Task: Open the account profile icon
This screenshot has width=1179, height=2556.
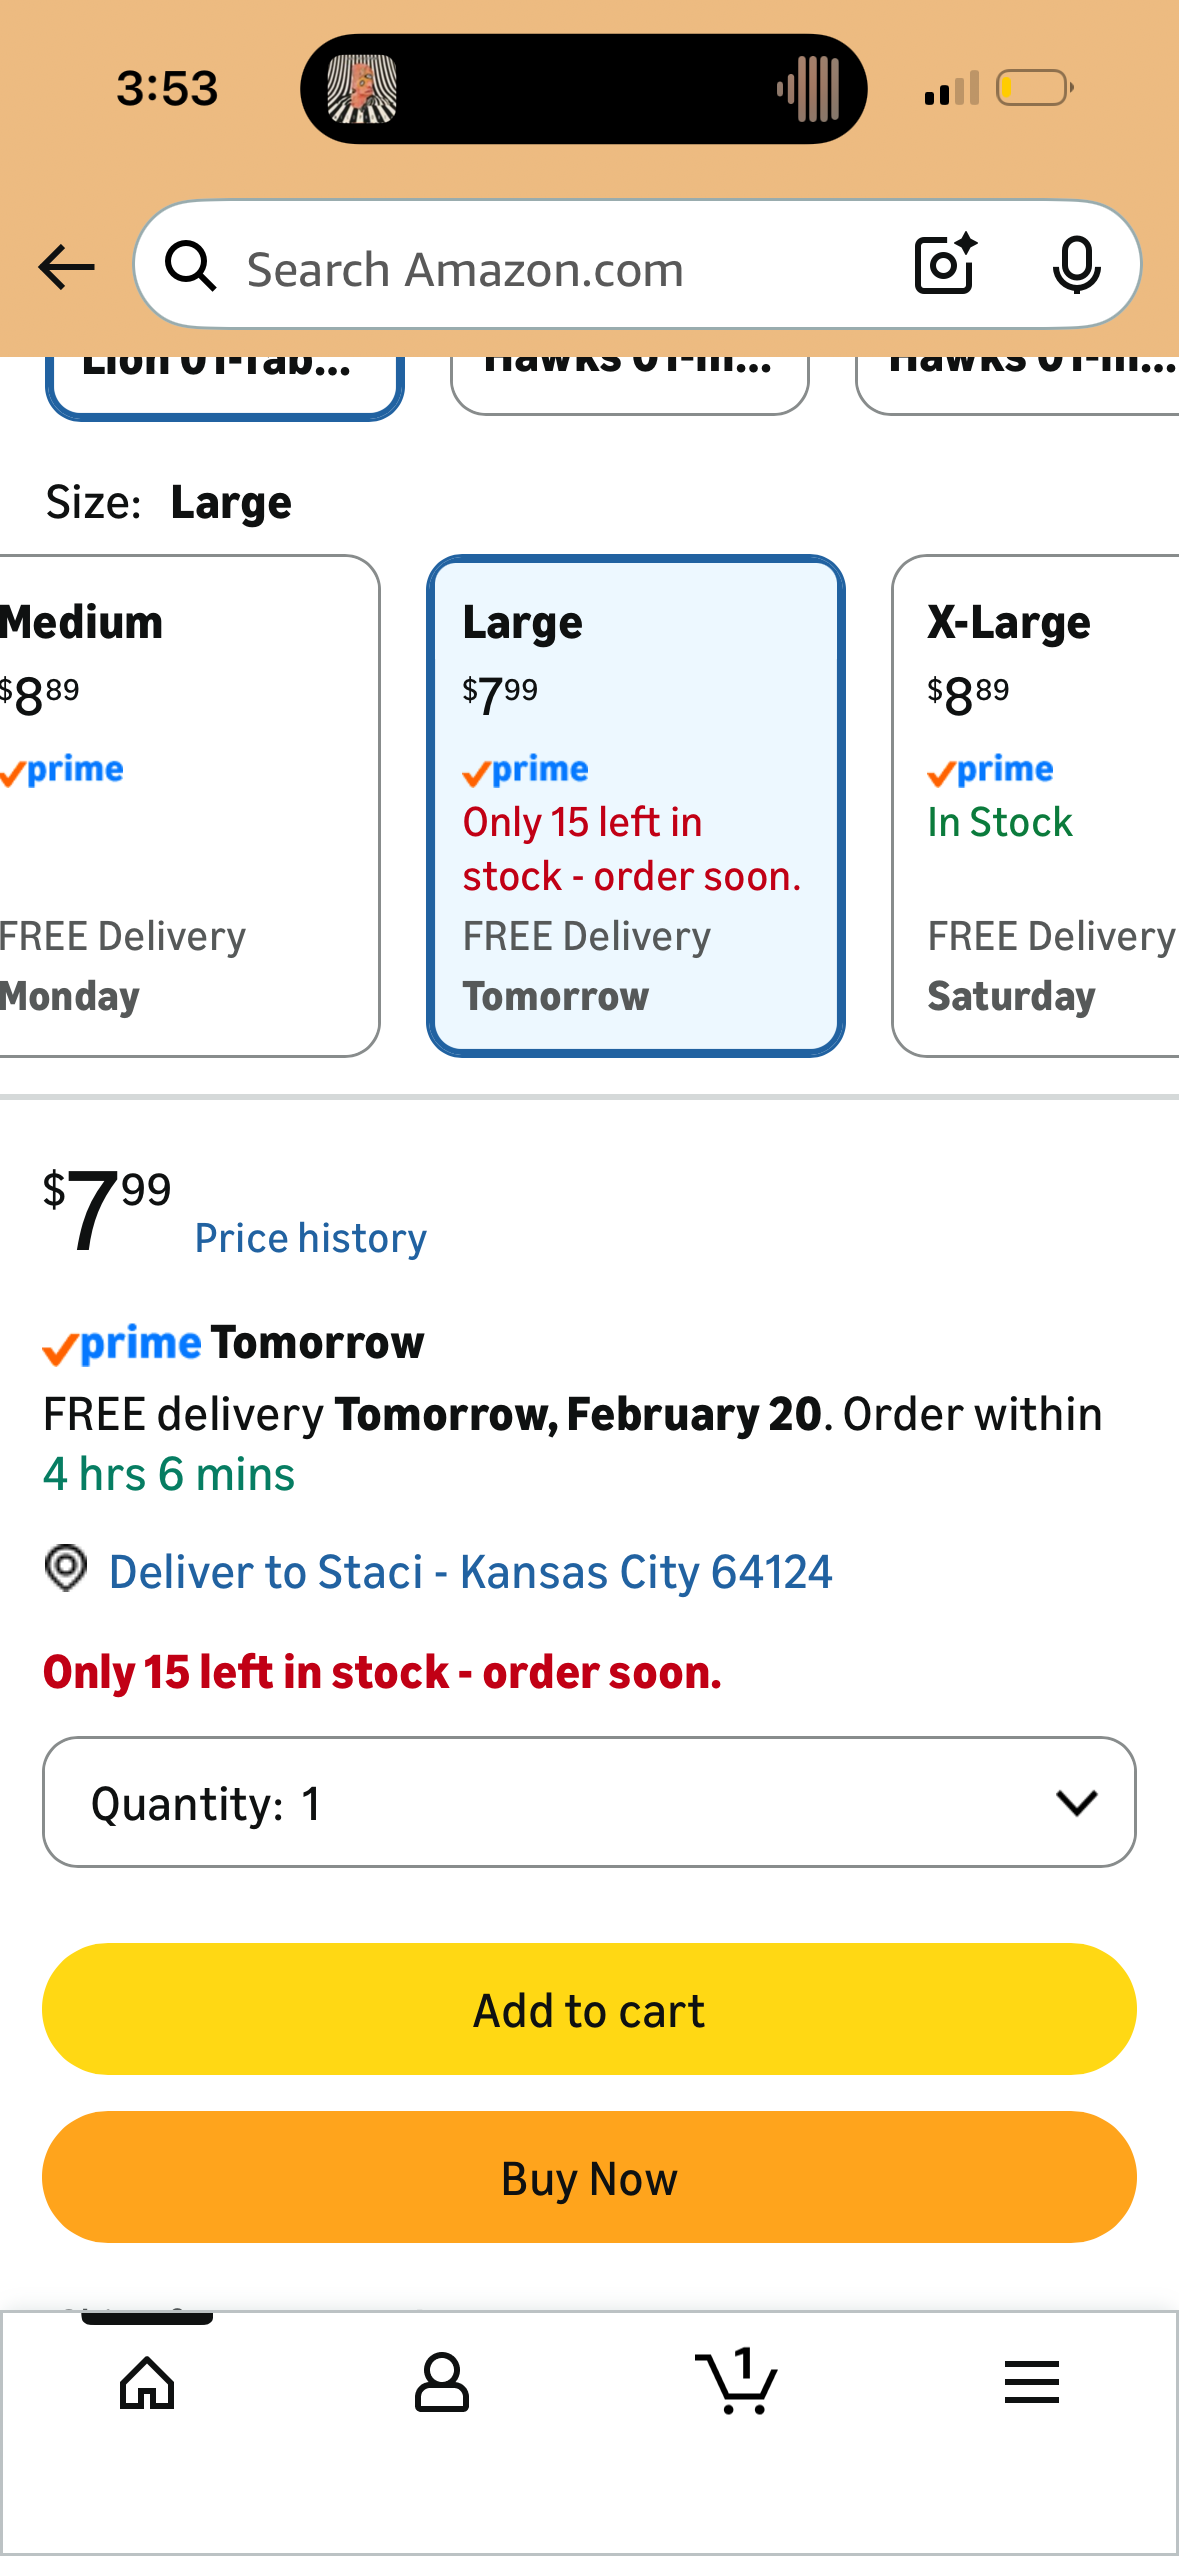Action: coord(441,2383)
